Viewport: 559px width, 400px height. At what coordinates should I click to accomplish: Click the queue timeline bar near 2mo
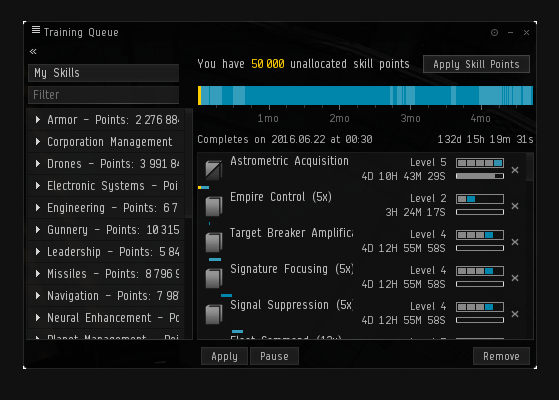point(339,95)
